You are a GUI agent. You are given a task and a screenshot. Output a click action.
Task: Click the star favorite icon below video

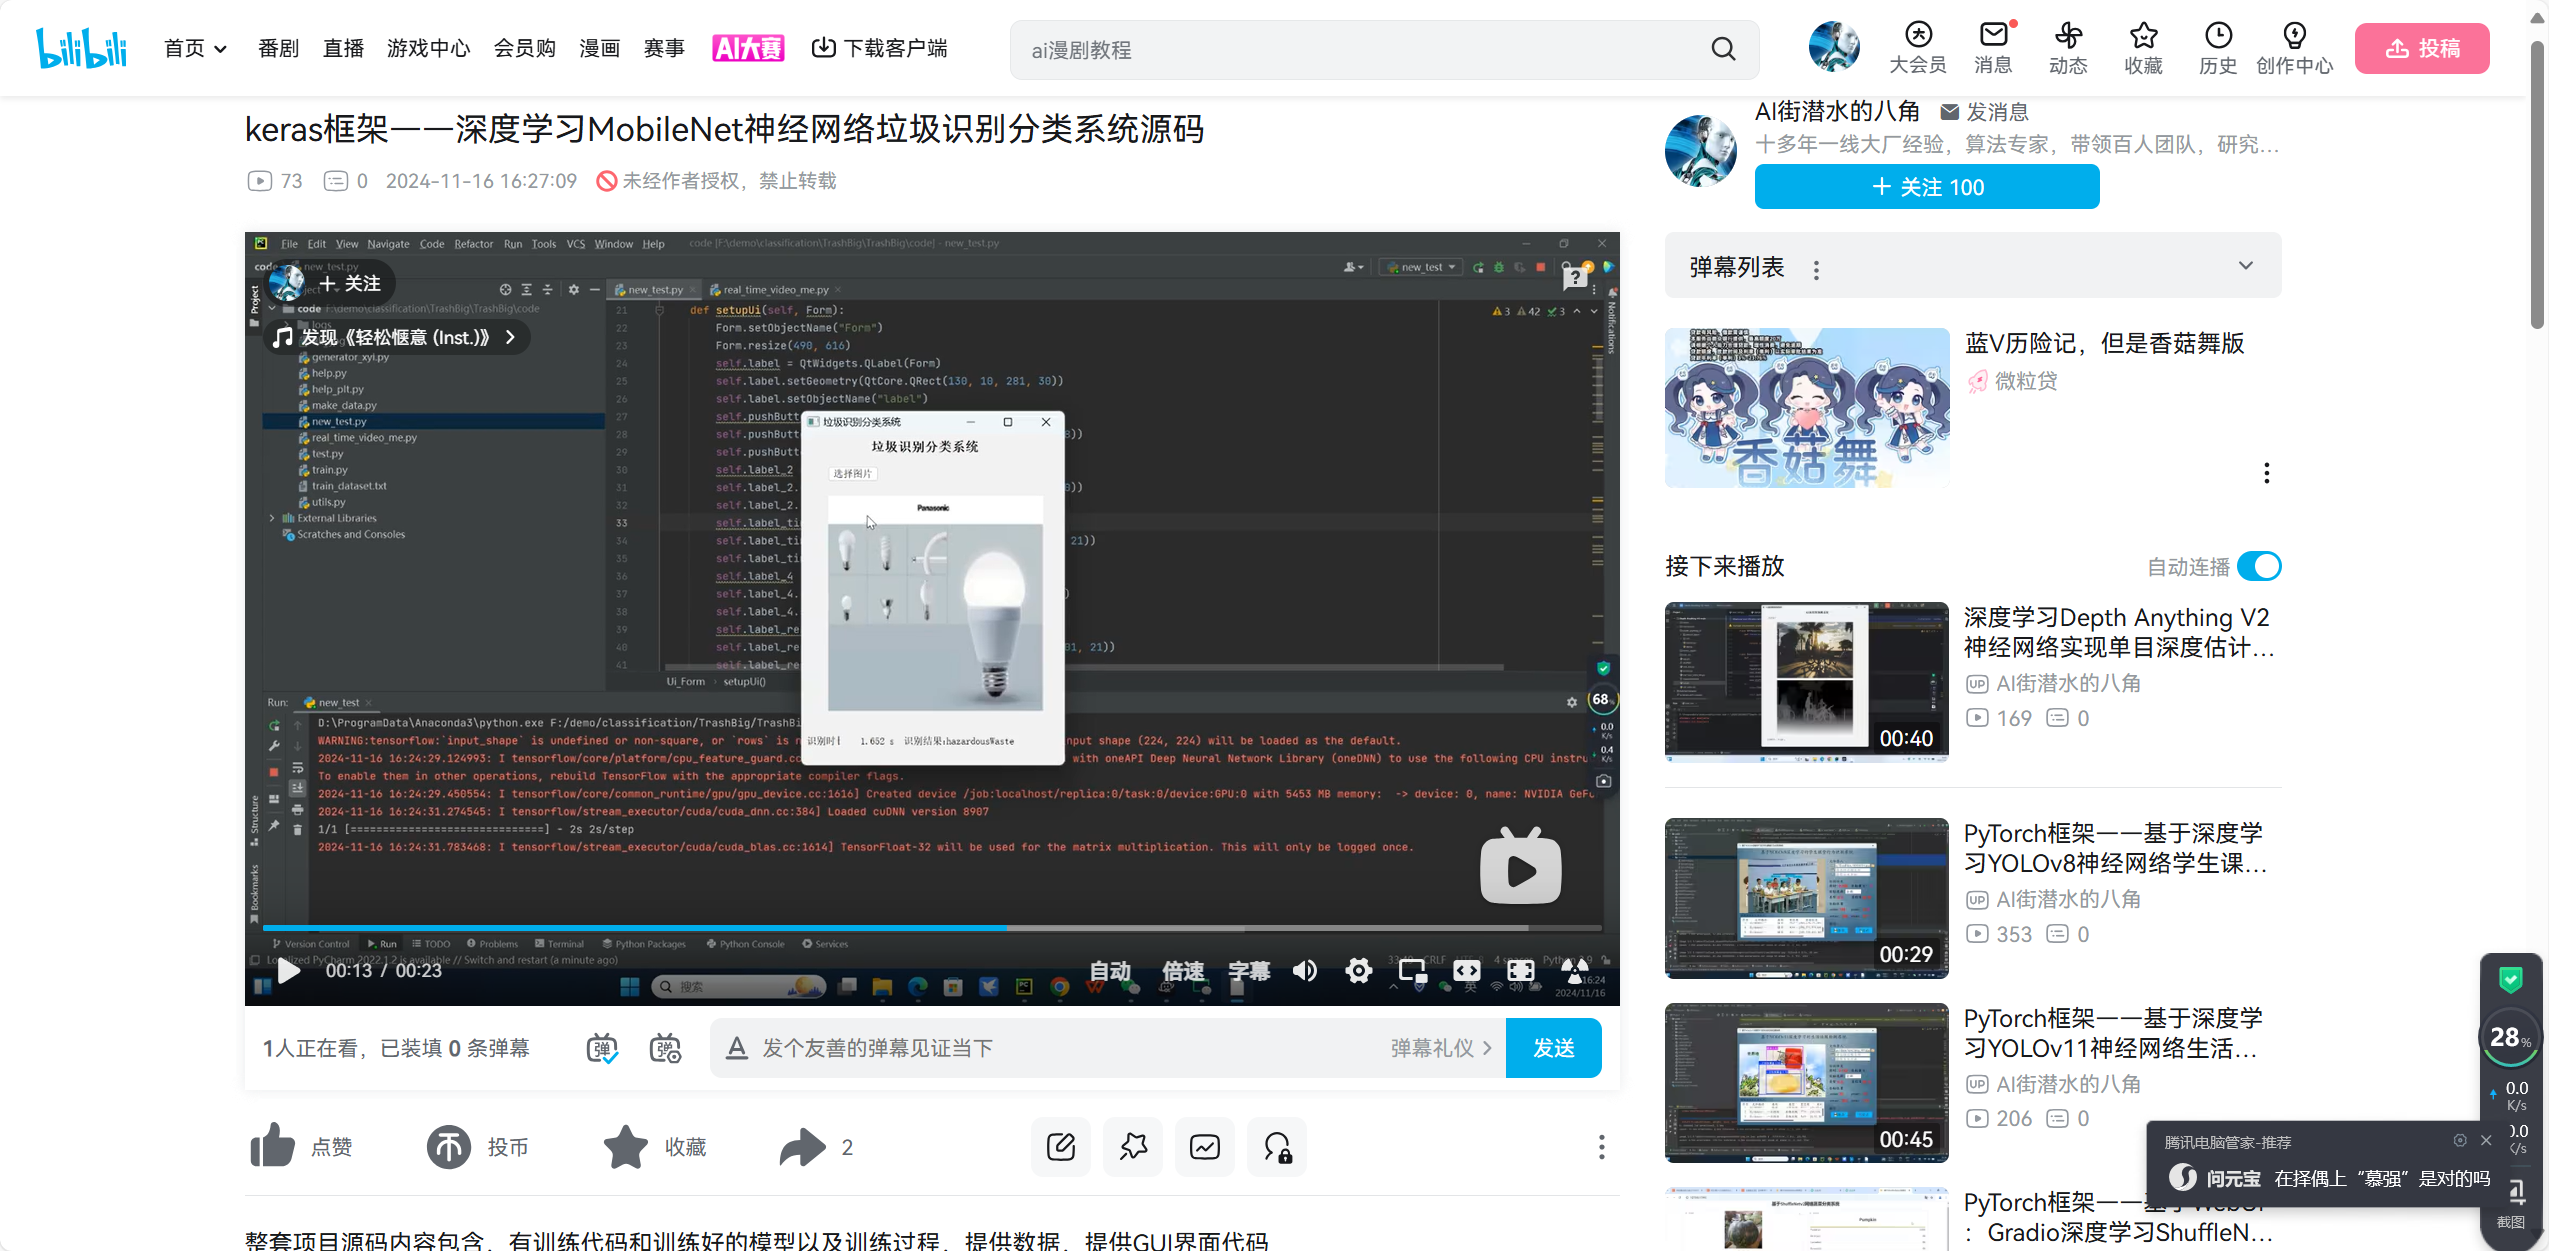[x=626, y=1146]
